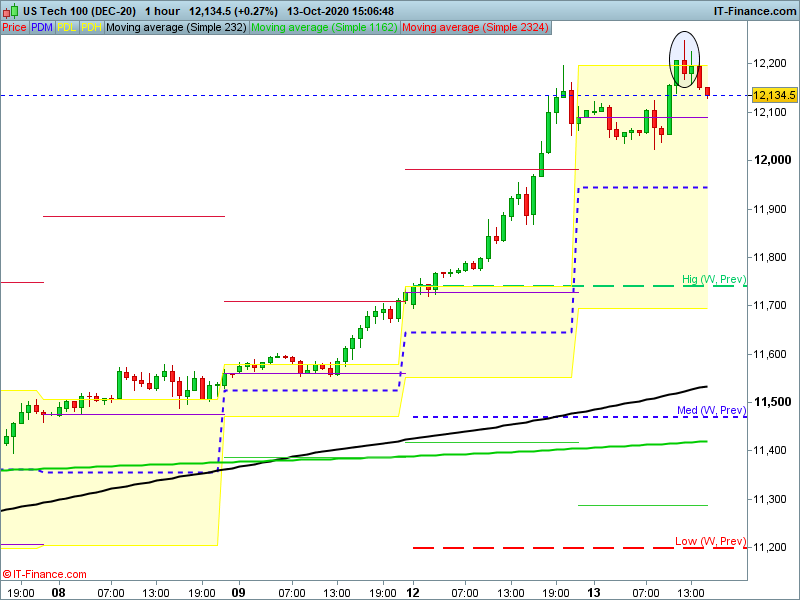The width and height of the screenshot is (800, 600).
Task: Click the 11,400 price axis label
Action: click(x=770, y=450)
